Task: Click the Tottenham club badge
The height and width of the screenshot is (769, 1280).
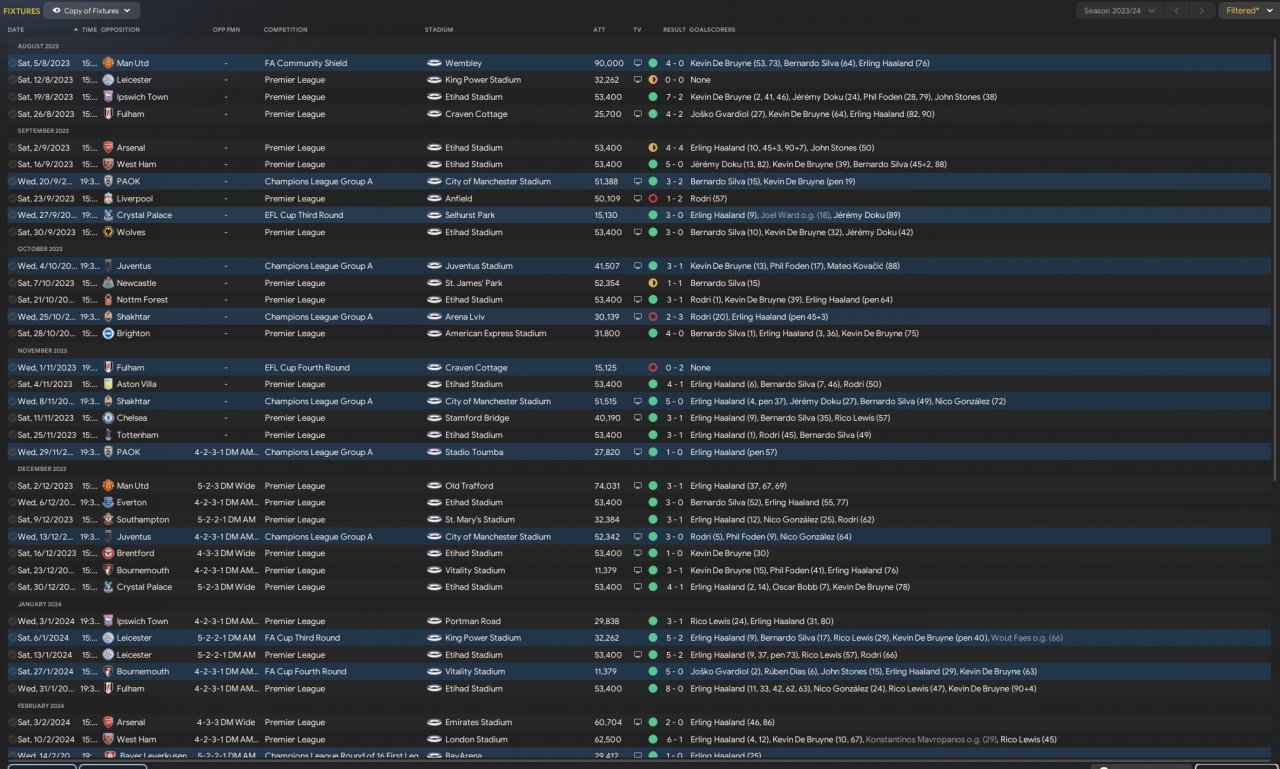Action: pos(108,435)
